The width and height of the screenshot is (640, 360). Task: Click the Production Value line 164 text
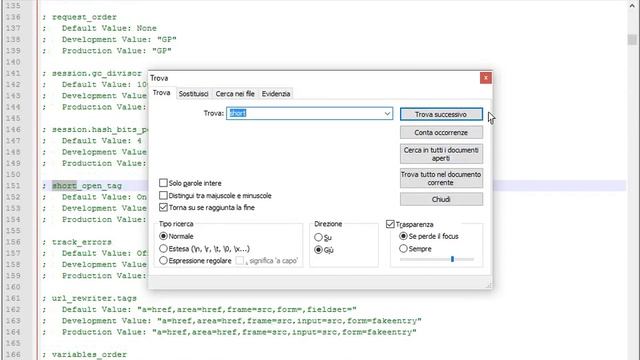239,332
